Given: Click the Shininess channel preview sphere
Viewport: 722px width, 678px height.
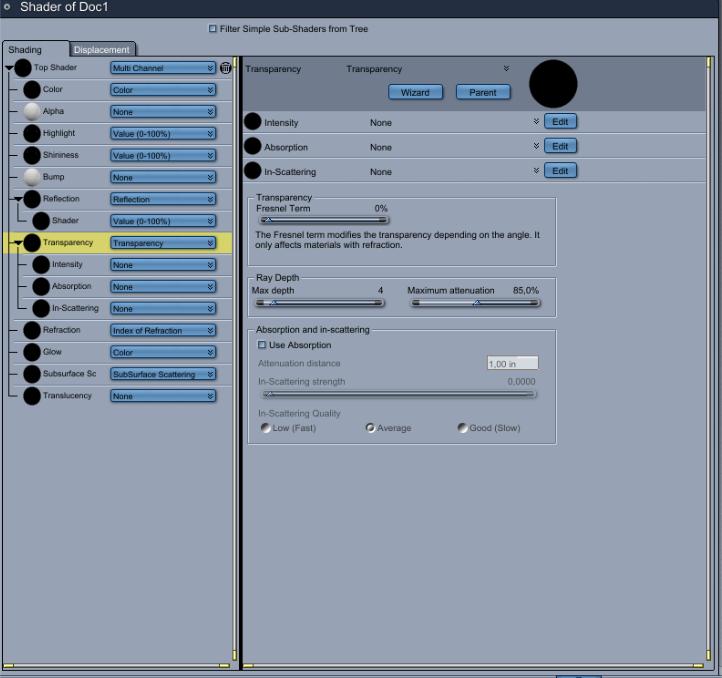Looking at the screenshot, I should pyautogui.click(x=32, y=155).
